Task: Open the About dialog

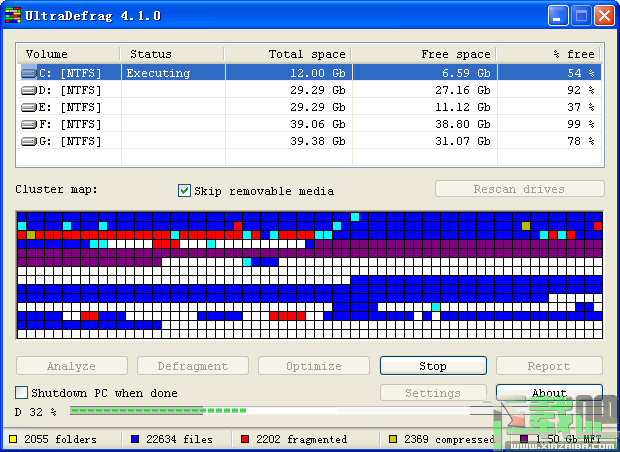Action: [549, 393]
